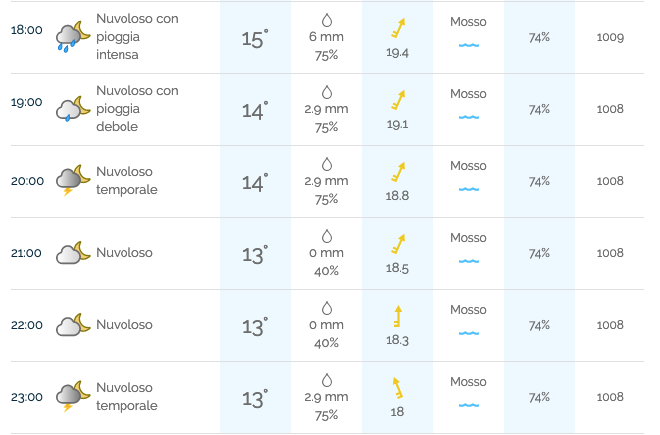Click the wind arrow above 19.4

pos(398,28)
